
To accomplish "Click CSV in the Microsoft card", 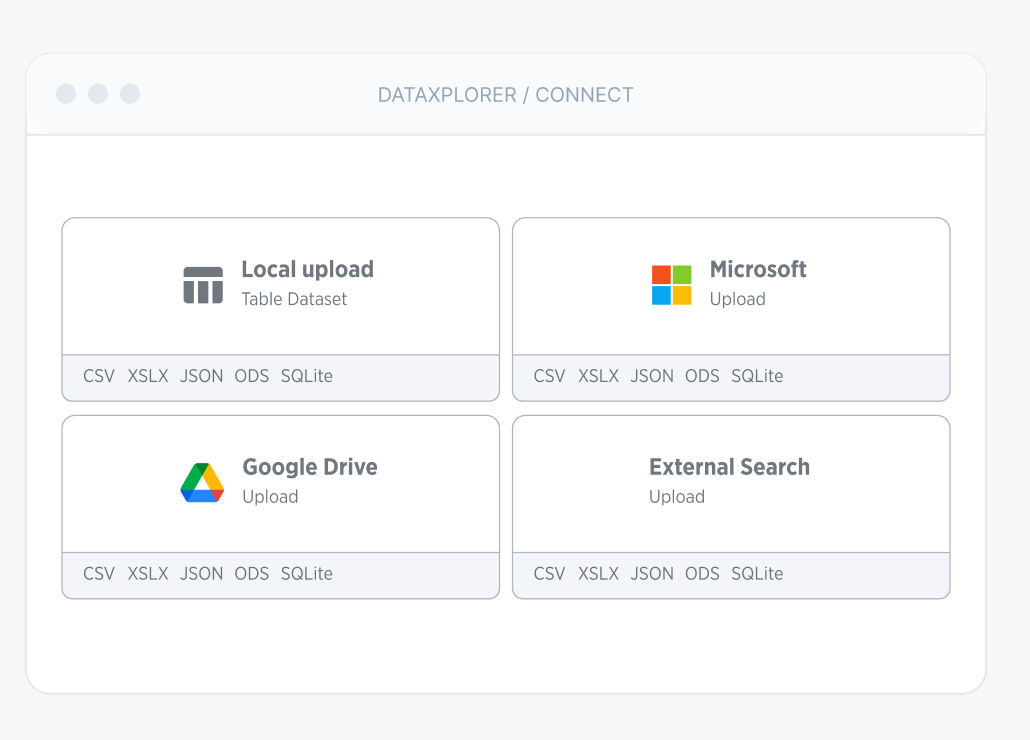I will point(549,376).
